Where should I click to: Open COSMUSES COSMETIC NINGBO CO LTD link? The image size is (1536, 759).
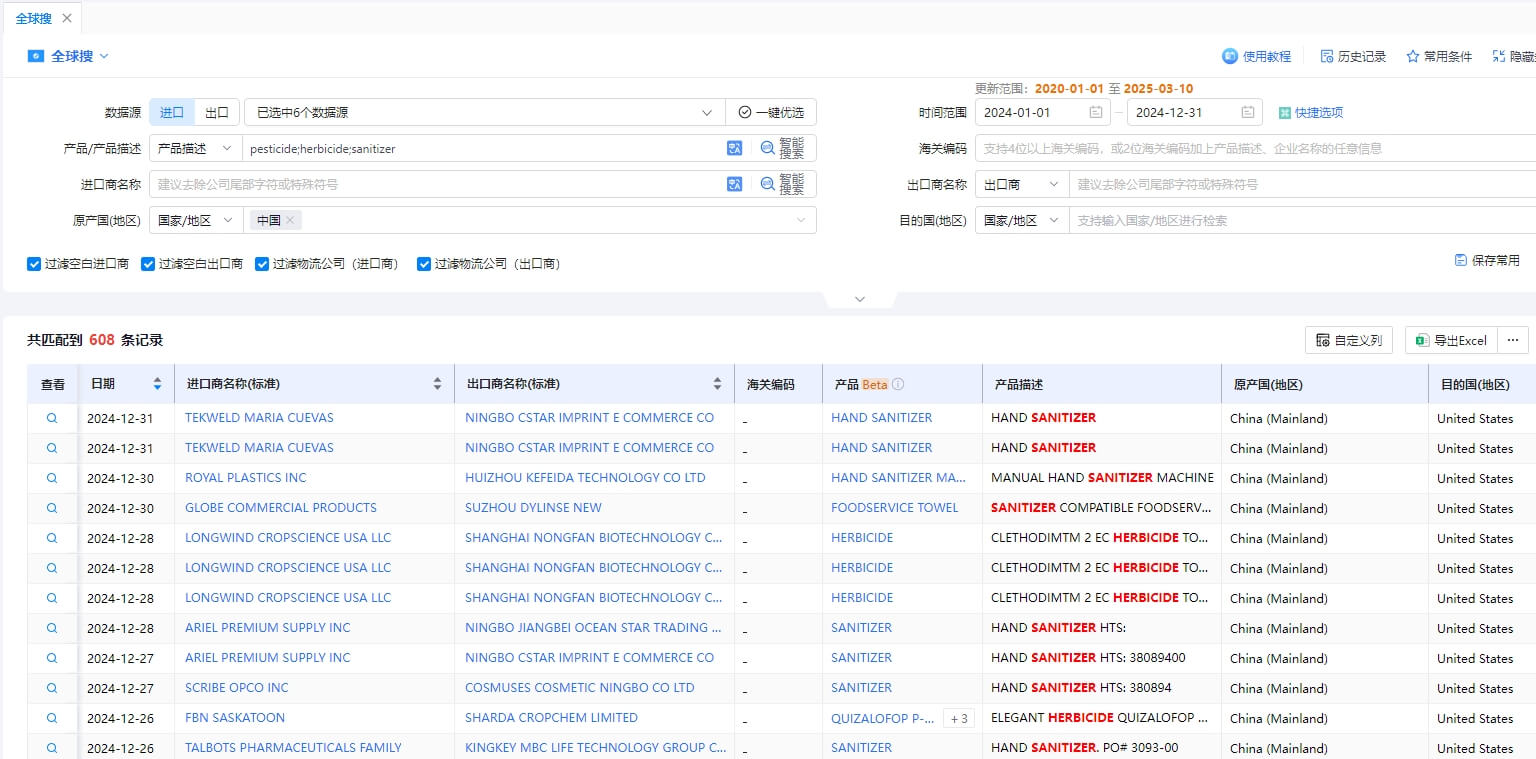point(579,687)
